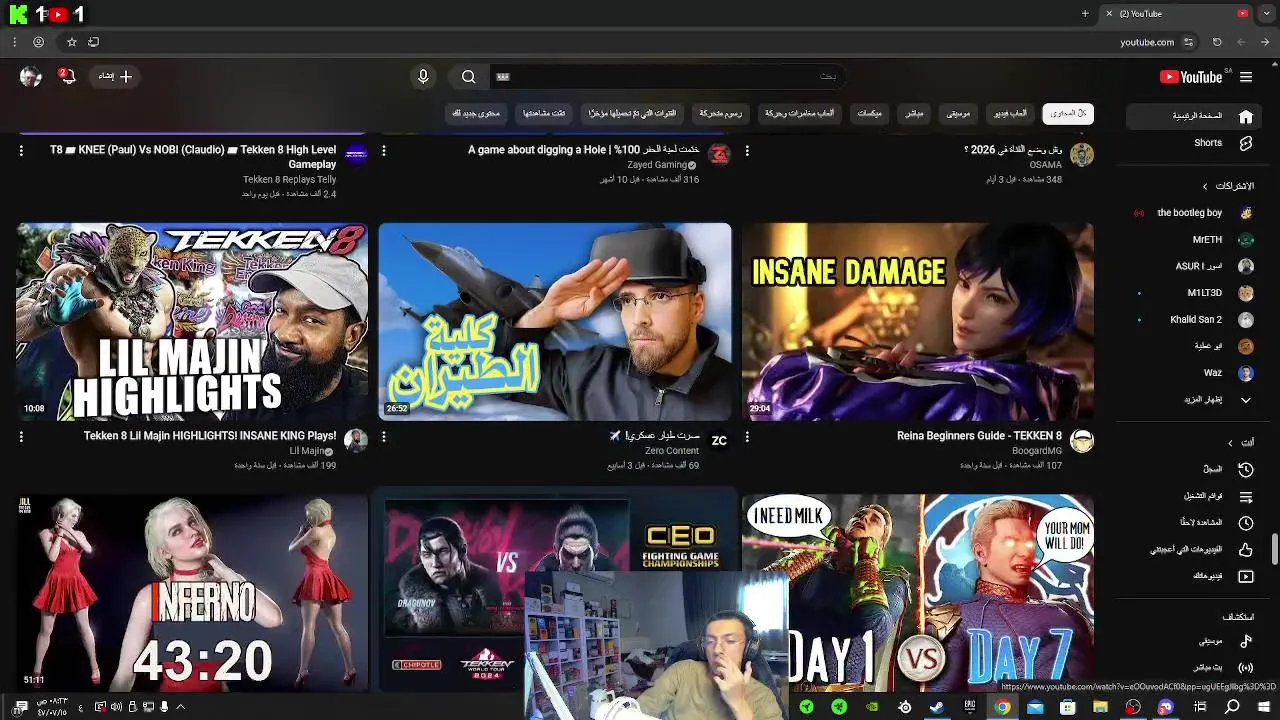
Task: Select the video games (ألعاب فيديو) chip
Action: [x=1010, y=113]
